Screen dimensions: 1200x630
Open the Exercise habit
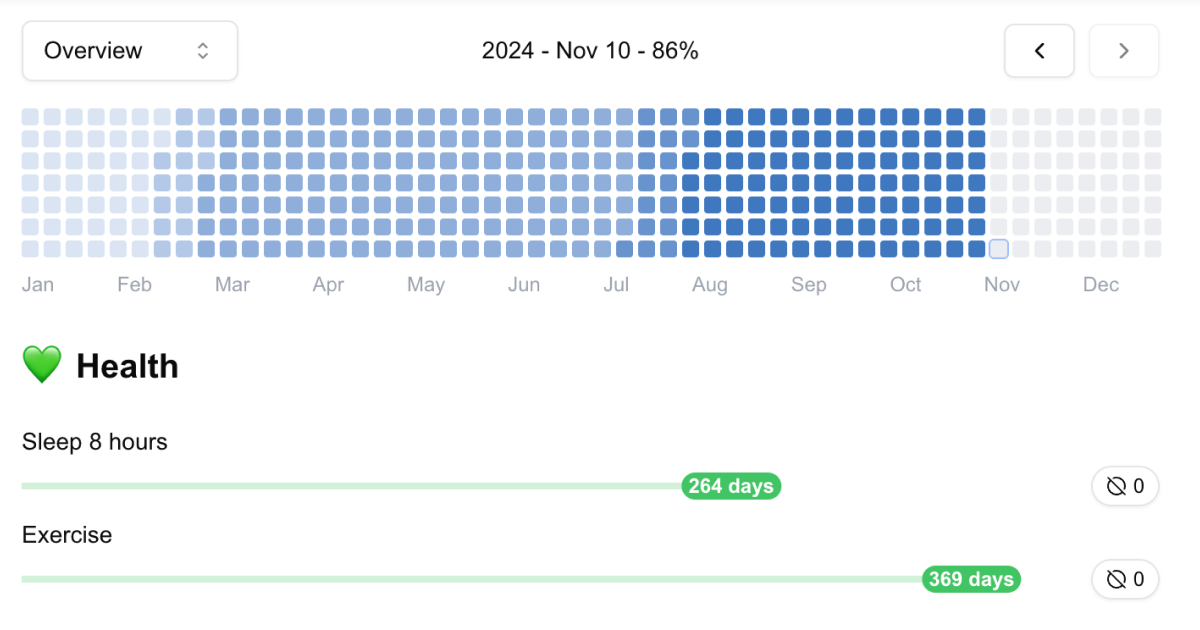tap(67, 535)
